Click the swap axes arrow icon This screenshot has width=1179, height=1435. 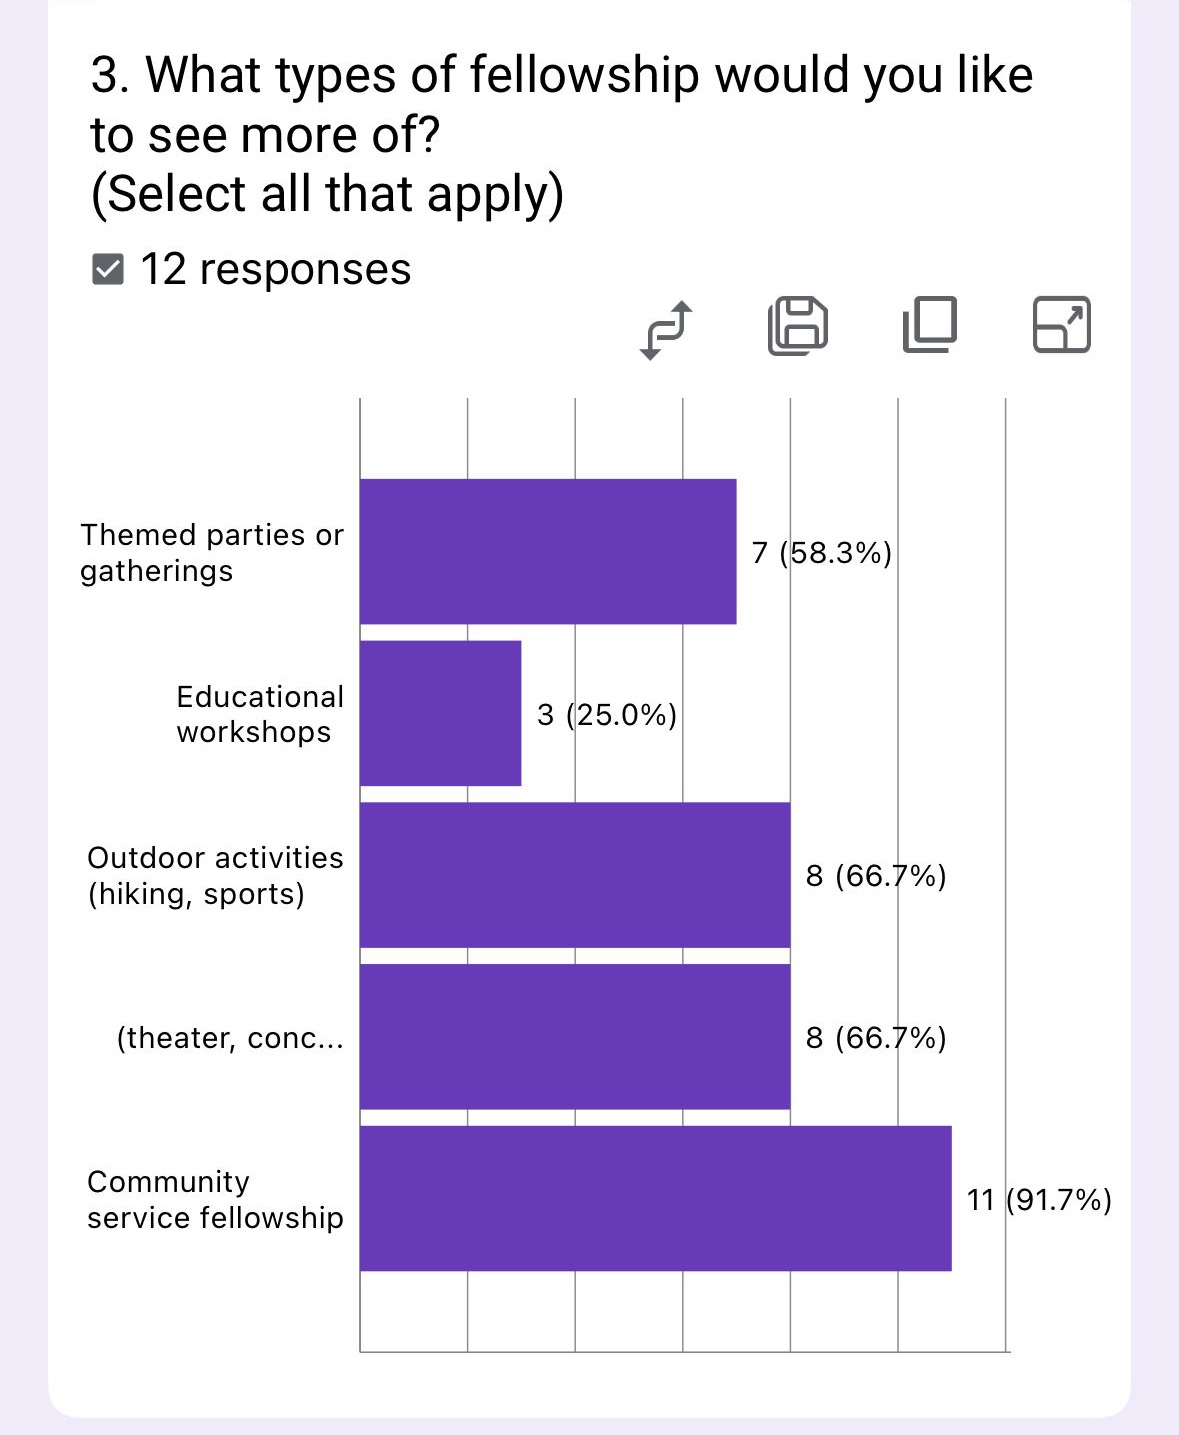pyautogui.click(x=666, y=329)
